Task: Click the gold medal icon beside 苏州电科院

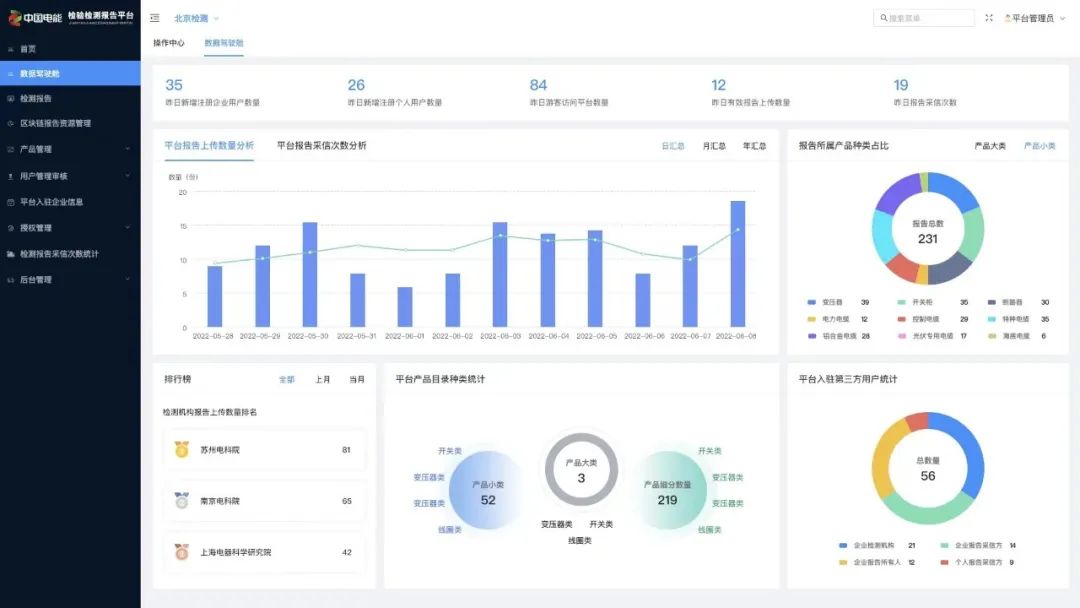Action: pos(181,450)
